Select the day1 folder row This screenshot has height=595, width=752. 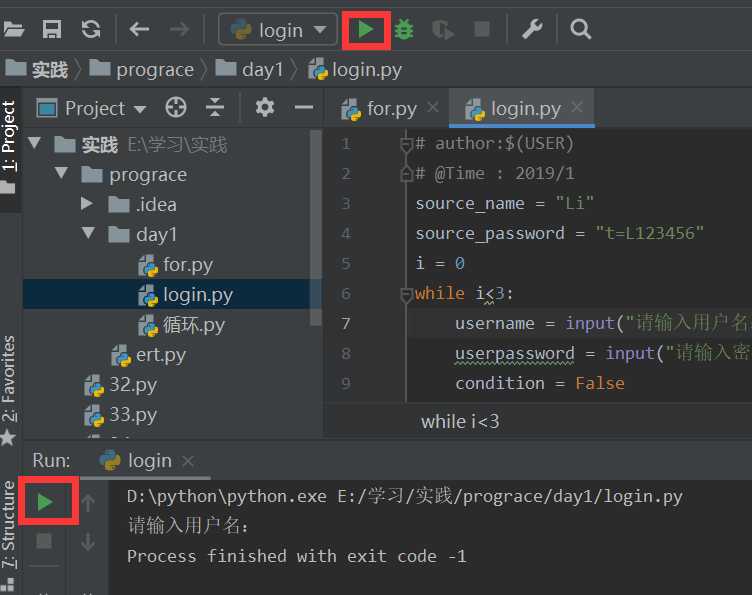point(142,235)
